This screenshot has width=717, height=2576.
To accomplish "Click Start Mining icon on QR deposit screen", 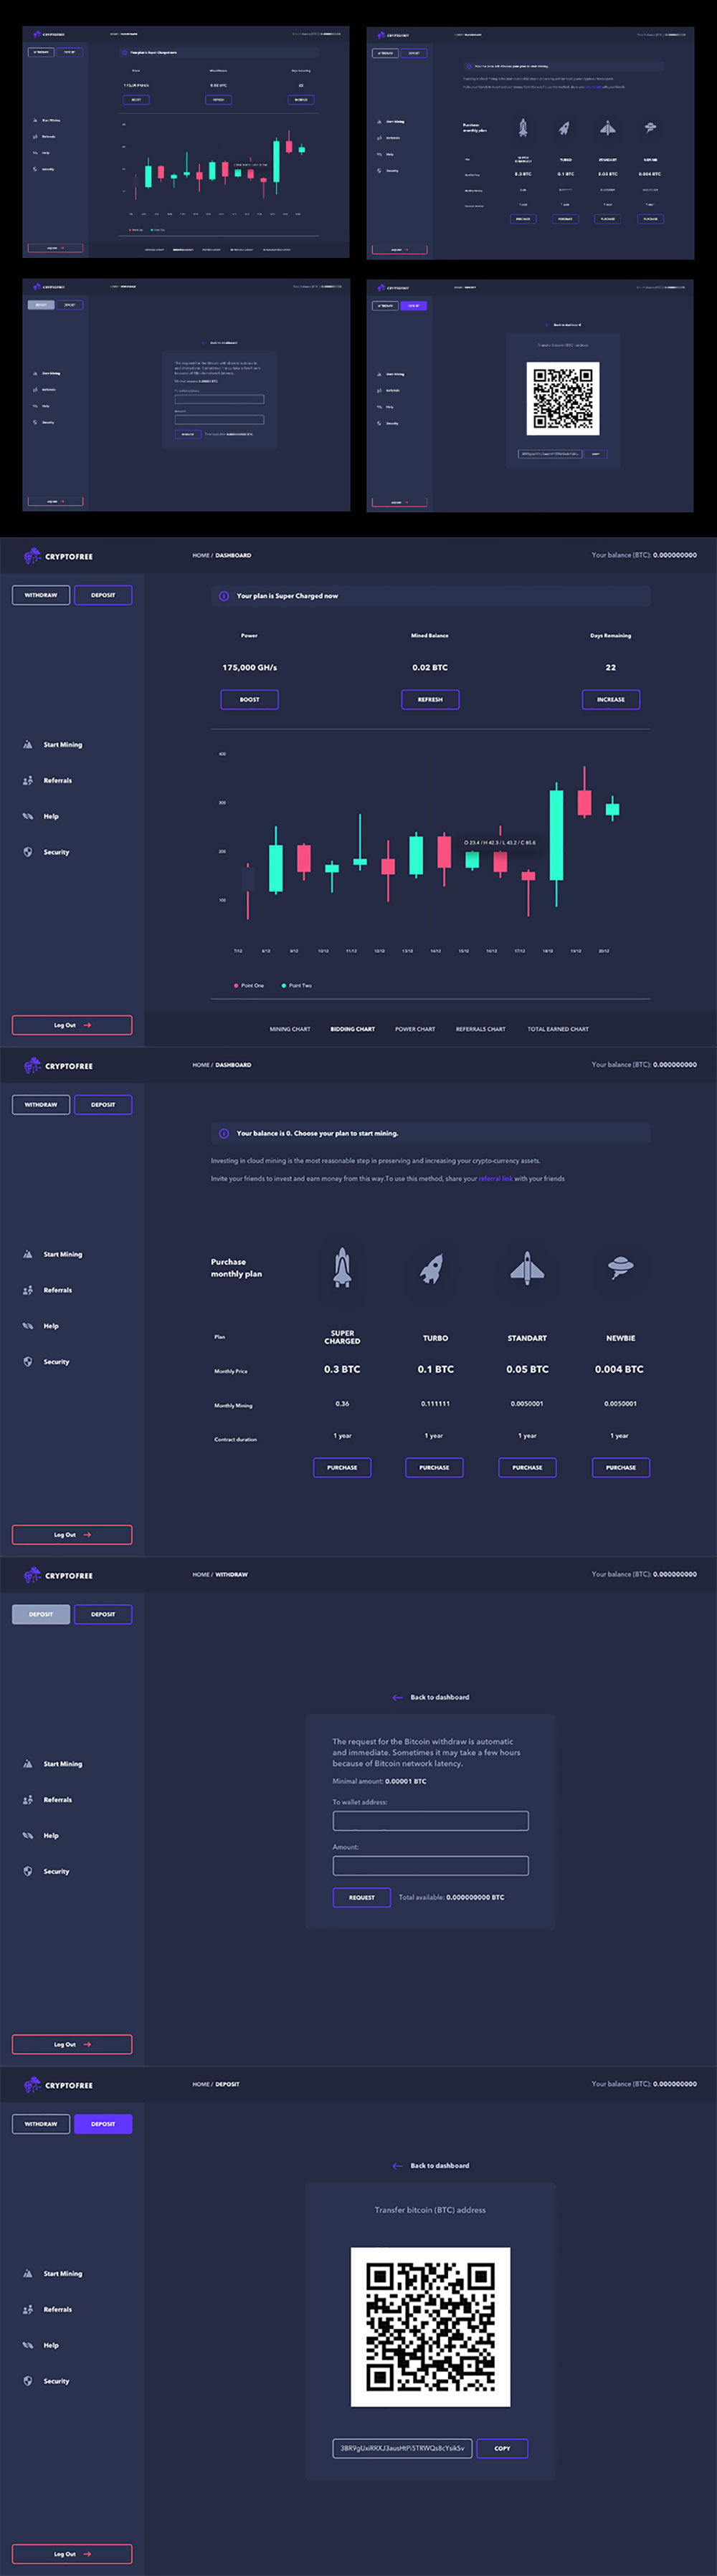I will coord(28,2273).
